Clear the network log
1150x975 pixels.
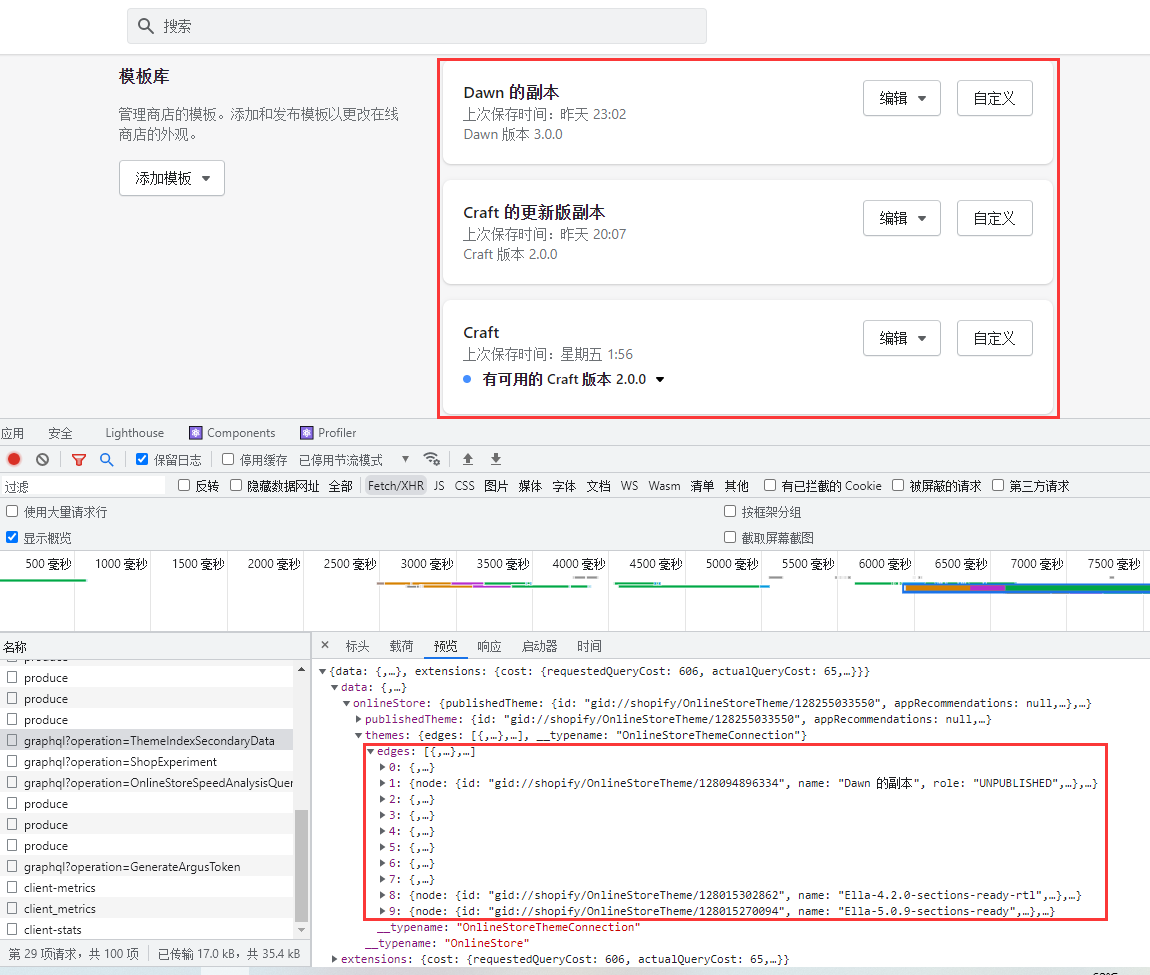click(x=43, y=459)
